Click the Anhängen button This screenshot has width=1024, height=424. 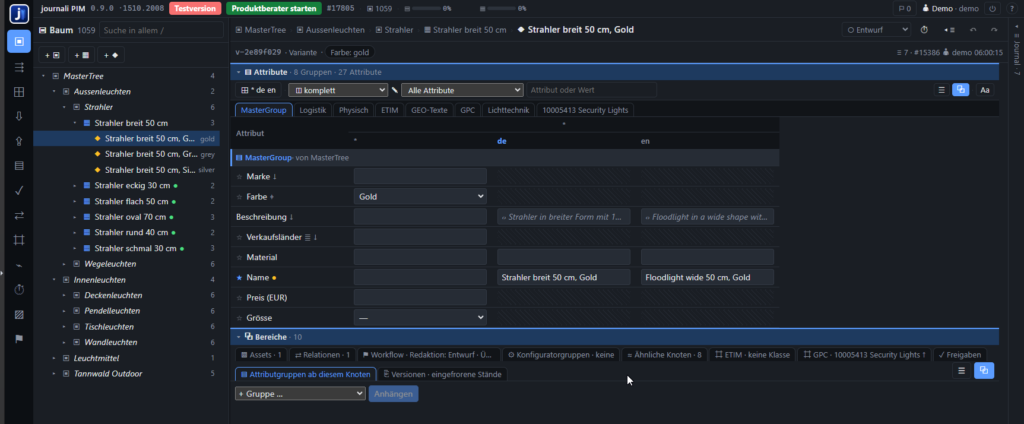point(394,394)
